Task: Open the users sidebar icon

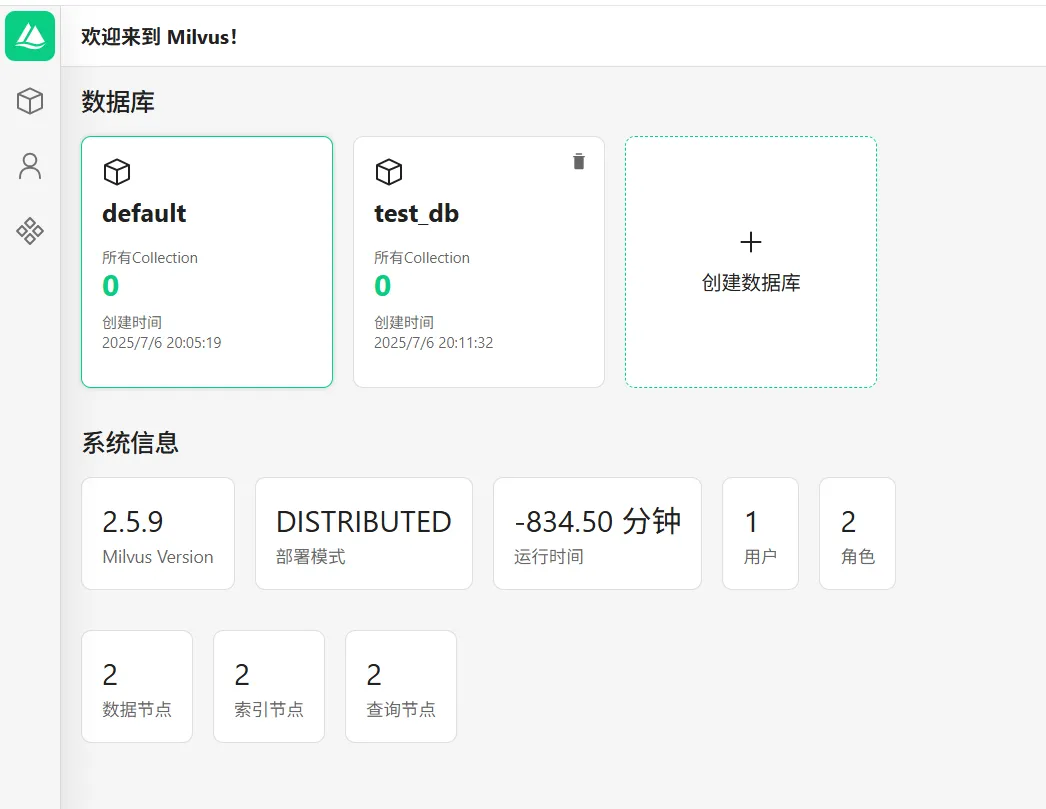Action: pos(30,166)
